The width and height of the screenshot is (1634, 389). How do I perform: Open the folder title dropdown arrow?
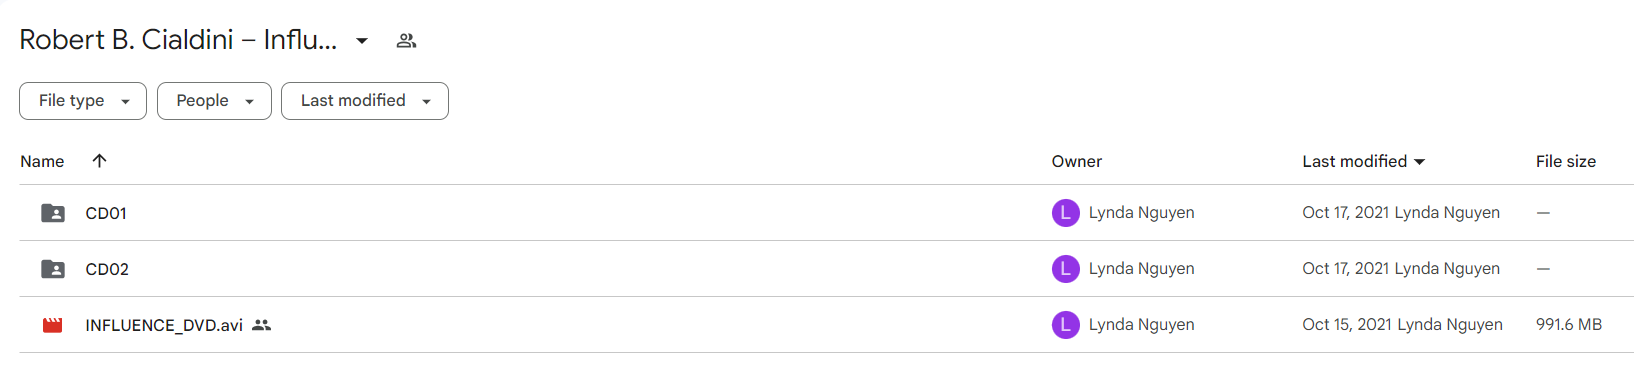tap(362, 41)
